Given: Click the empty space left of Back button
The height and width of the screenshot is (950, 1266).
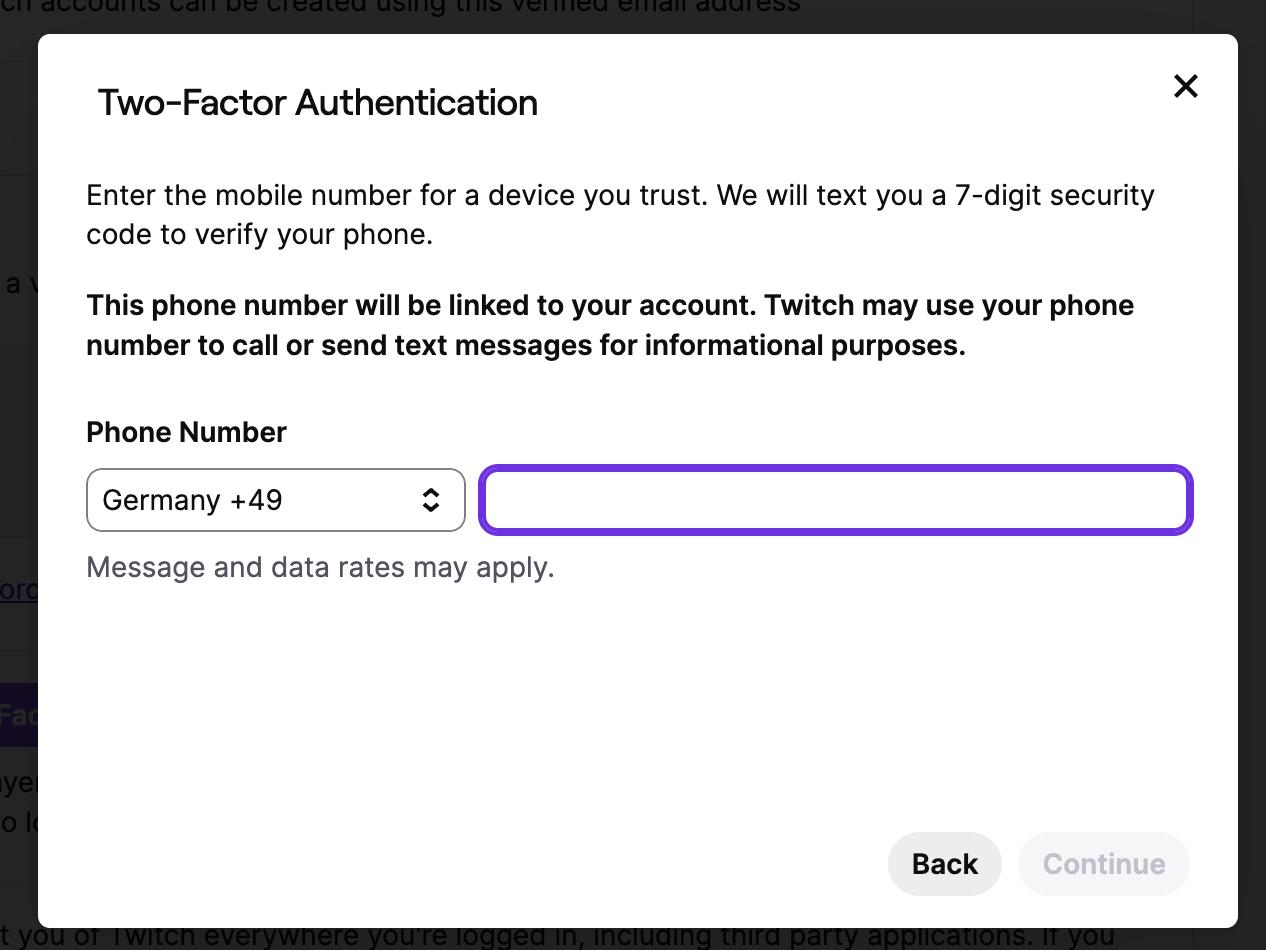Looking at the screenshot, I should click(500, 864).
